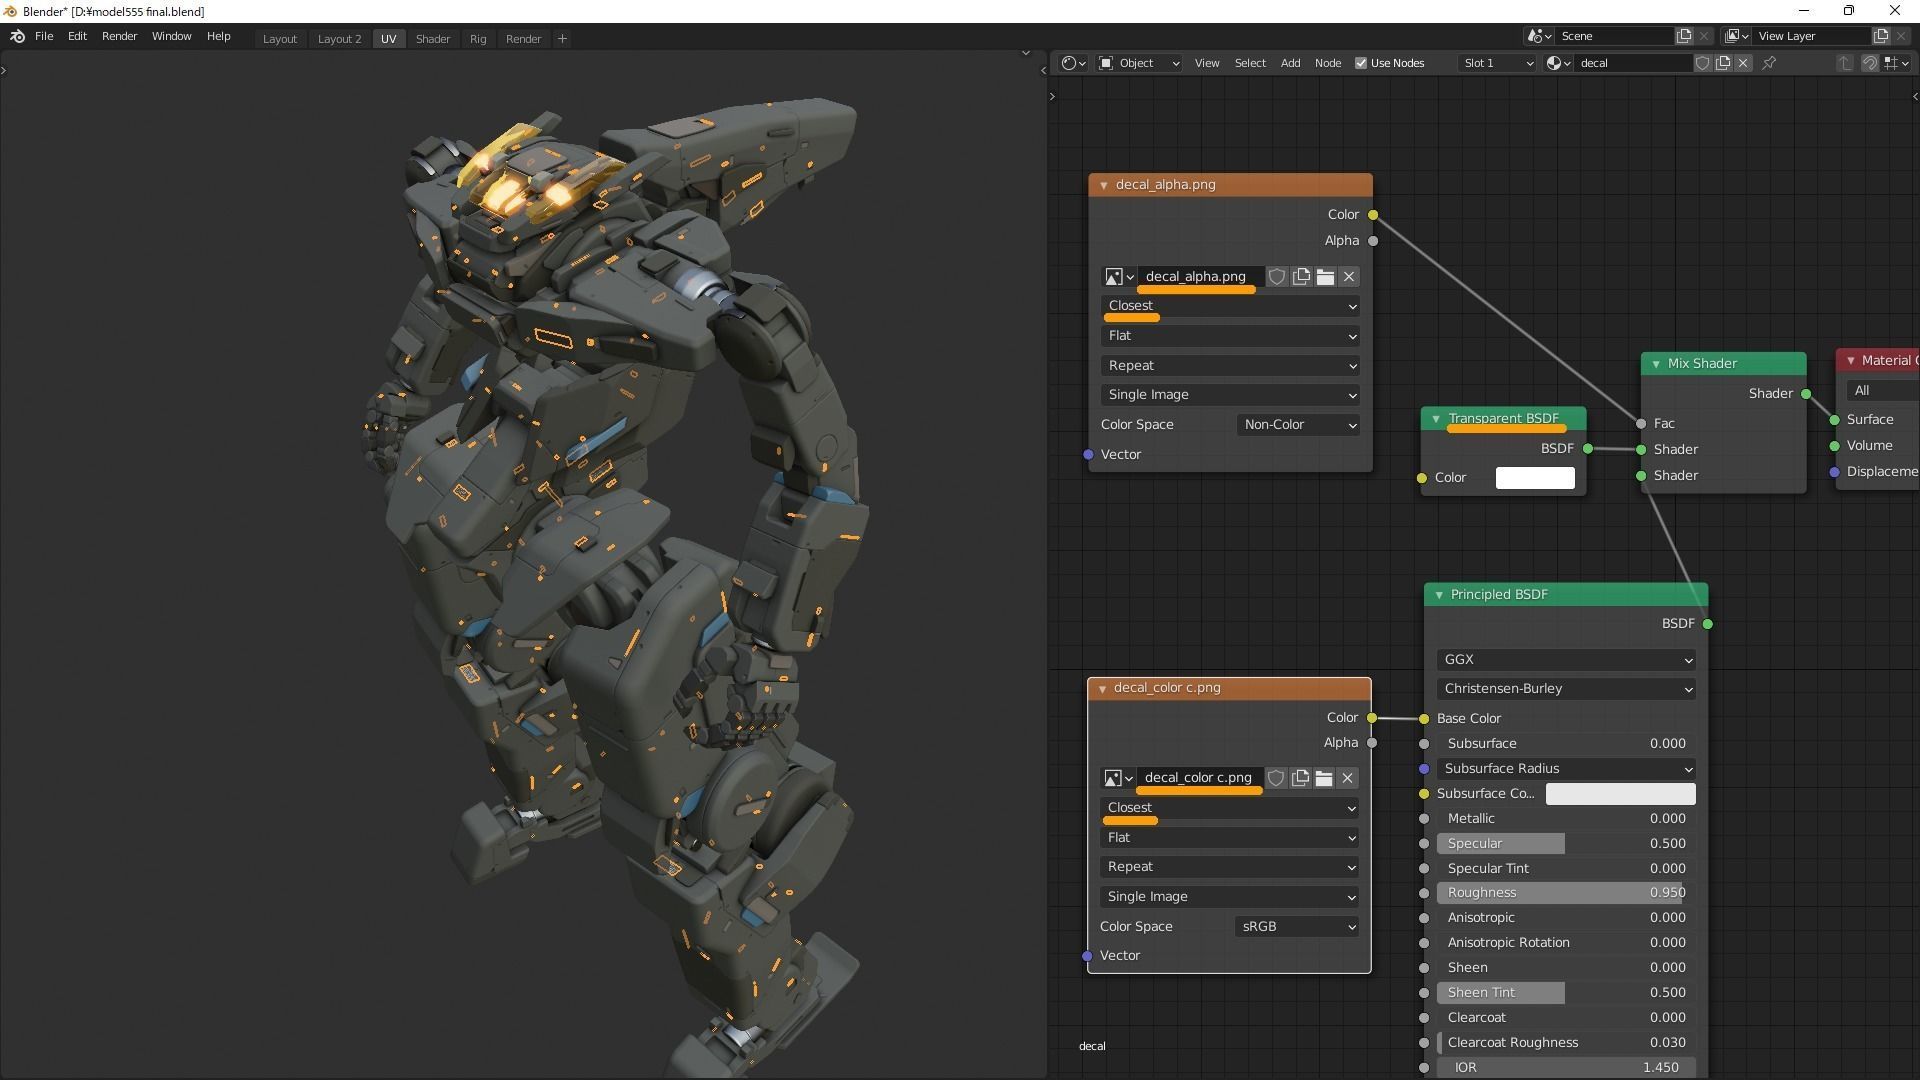
Task: Toggle fake user shield in decal_alpha.png node
Action: coord(1277,277)
